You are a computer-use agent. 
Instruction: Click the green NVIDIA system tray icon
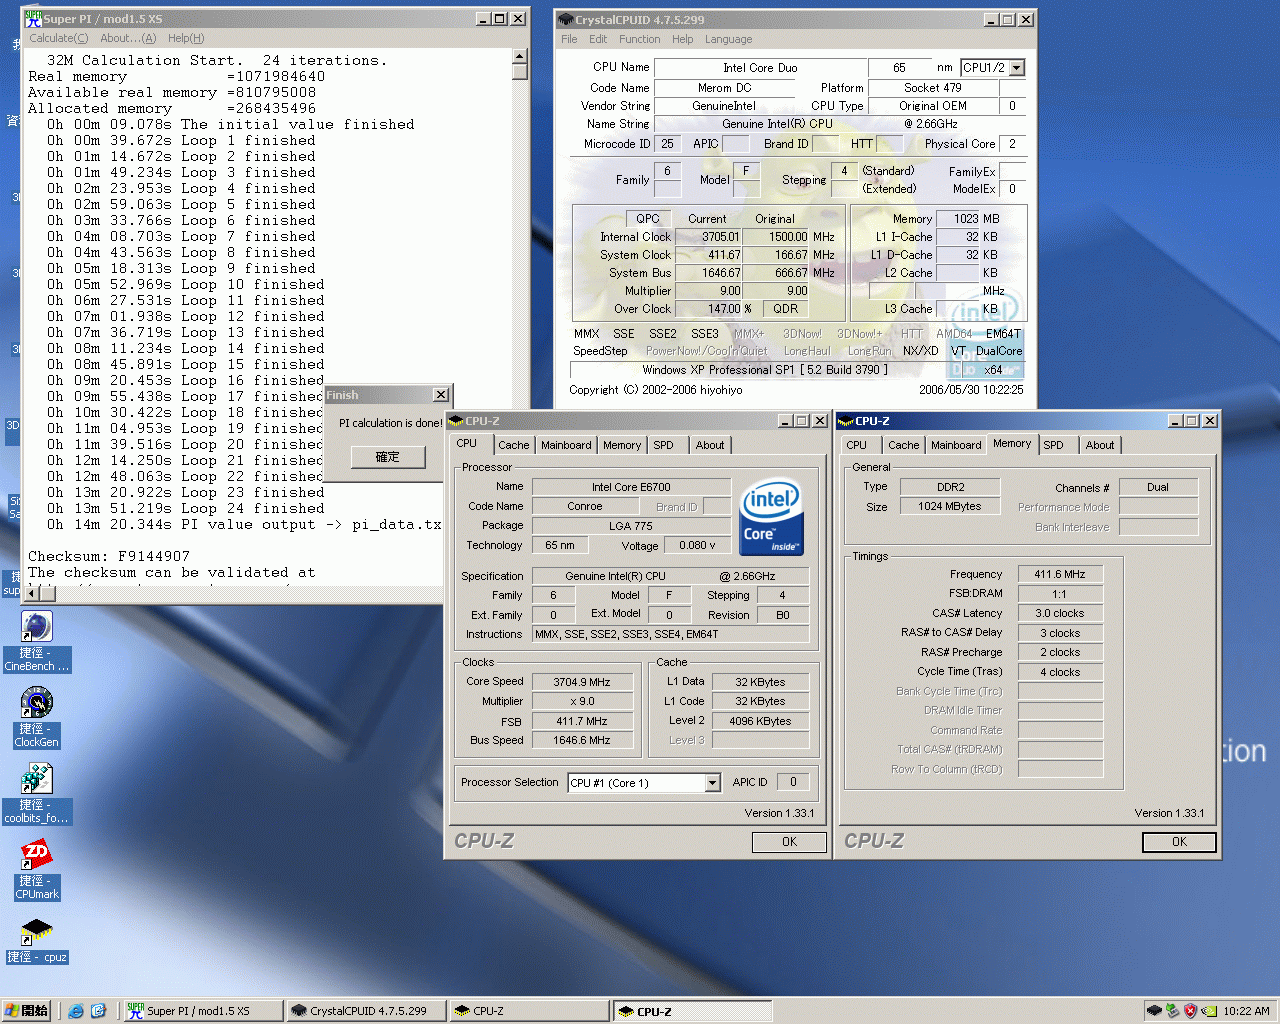click(x=1207, y=1011)
